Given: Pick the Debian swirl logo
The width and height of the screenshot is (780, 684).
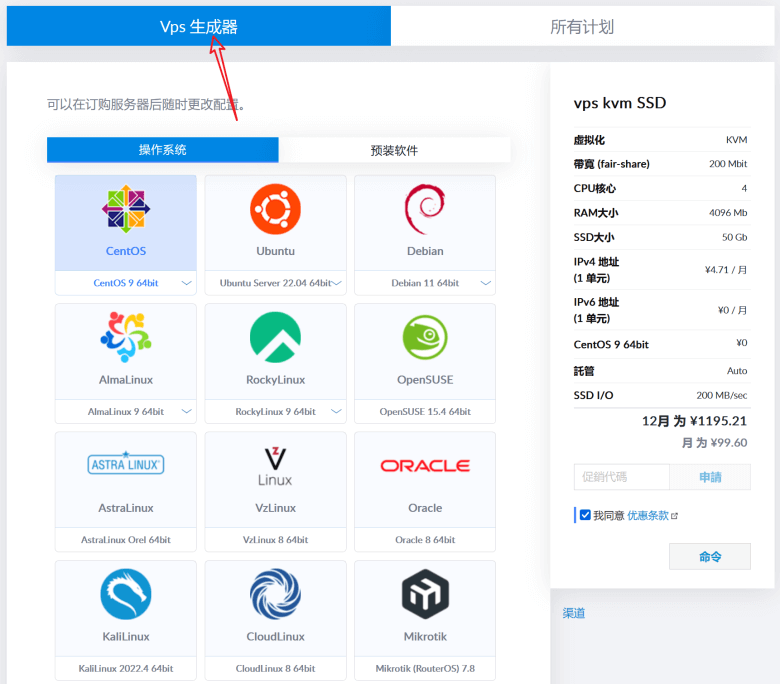Looking at the screenshot, I should coord(425,209).
